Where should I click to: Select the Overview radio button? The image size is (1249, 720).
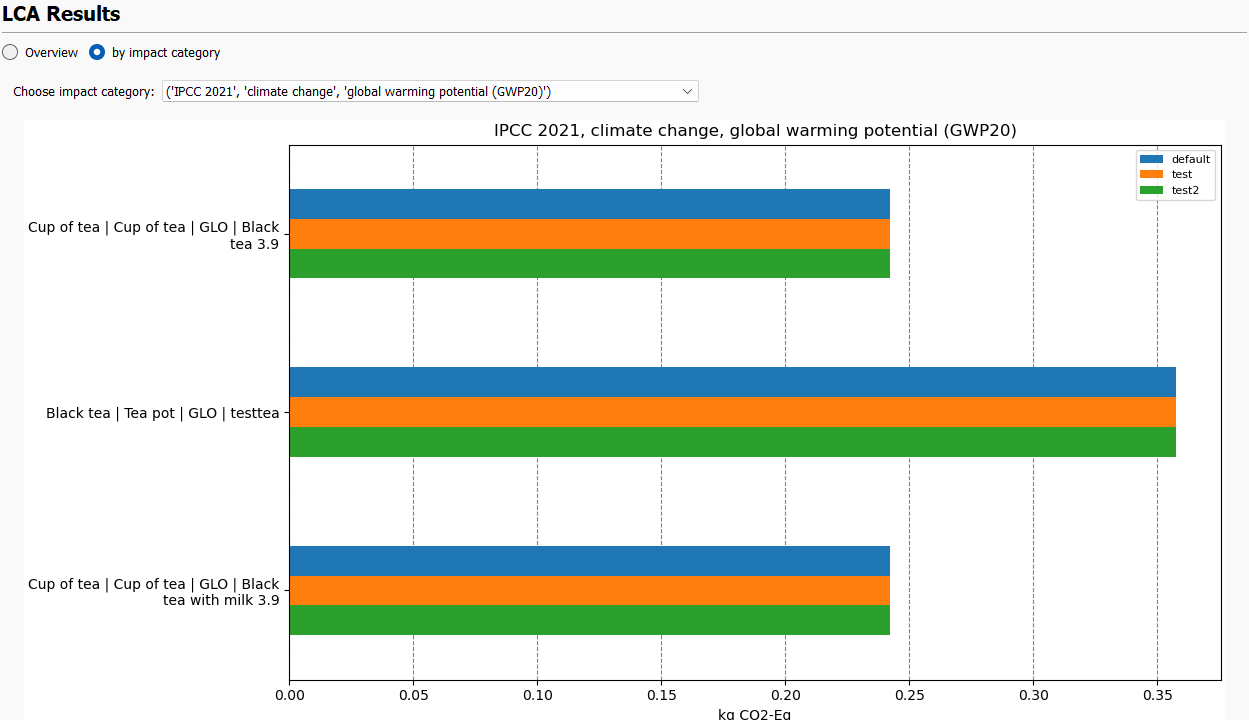pos(10,52)
